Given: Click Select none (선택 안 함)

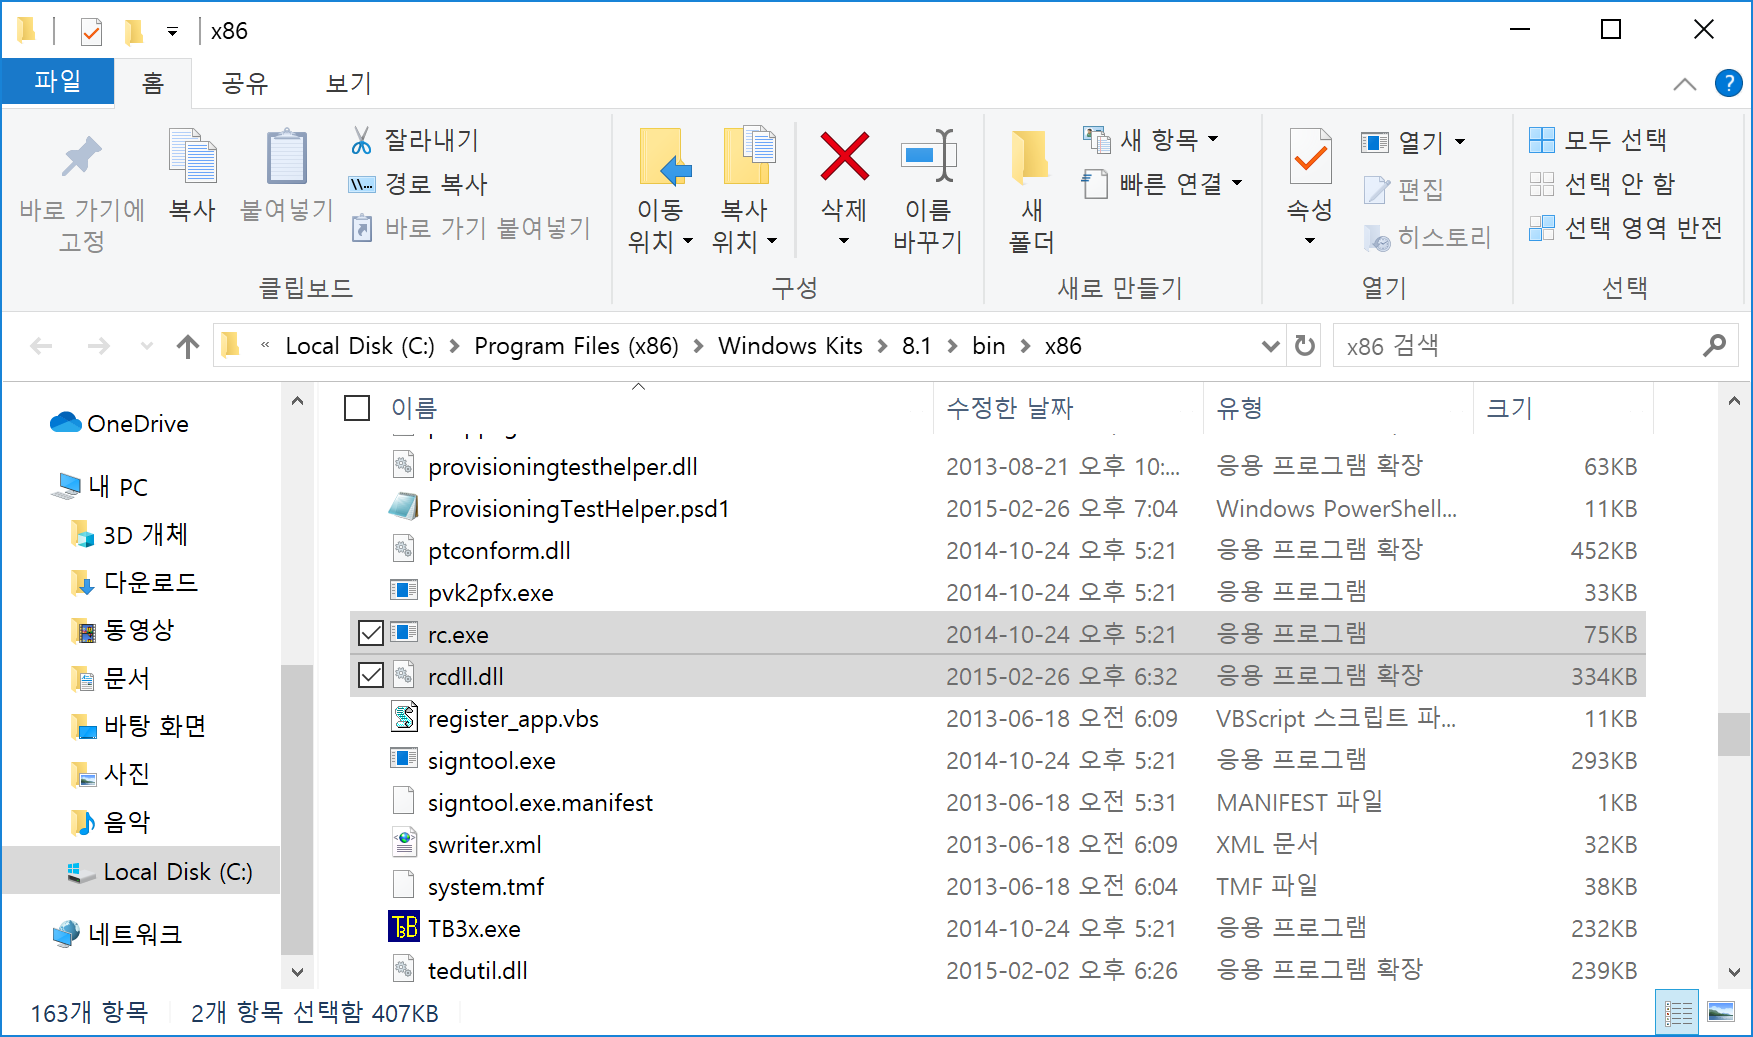Looking at the screenshot, I should tap(1602, 184).
